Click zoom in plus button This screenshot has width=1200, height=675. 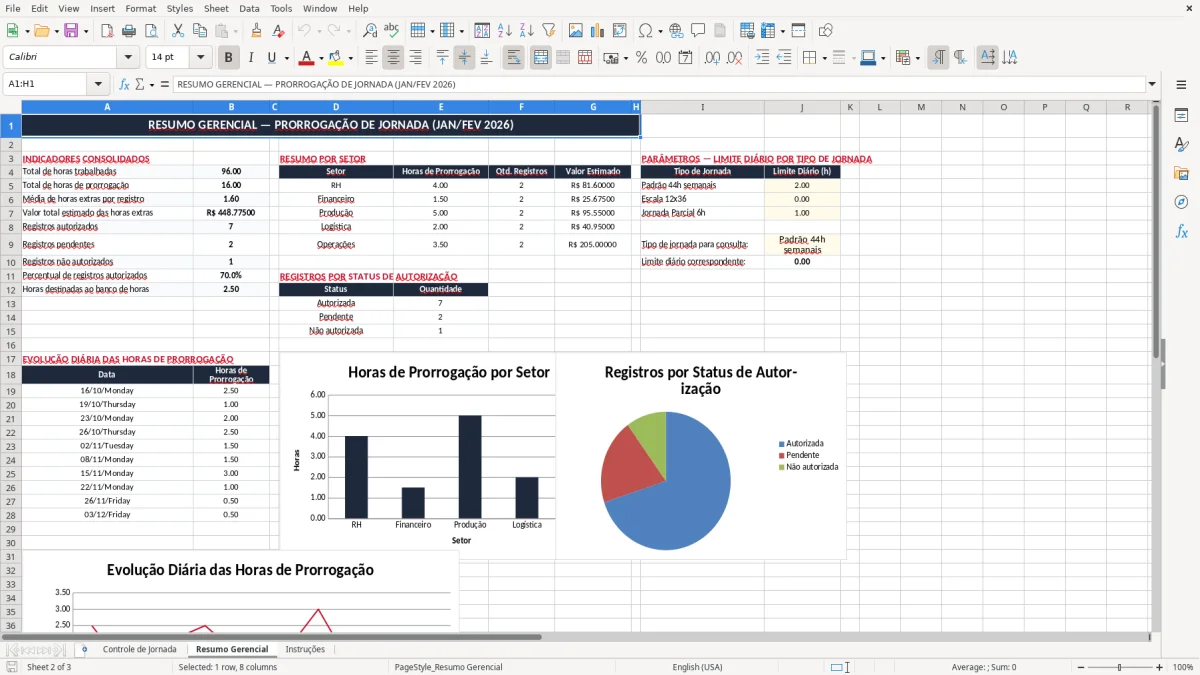tap(1159, 667)
